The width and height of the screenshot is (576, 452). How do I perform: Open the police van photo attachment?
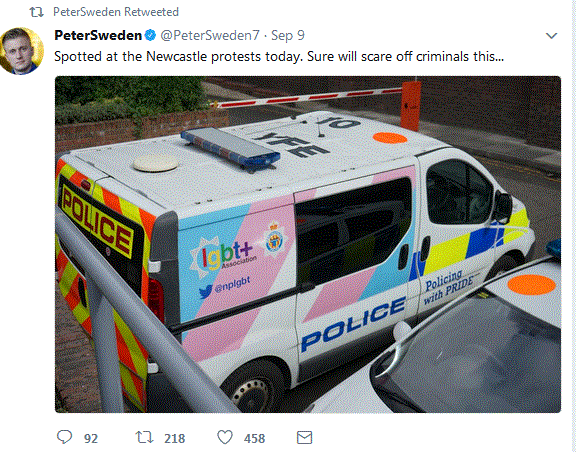[x=308, y=244]
